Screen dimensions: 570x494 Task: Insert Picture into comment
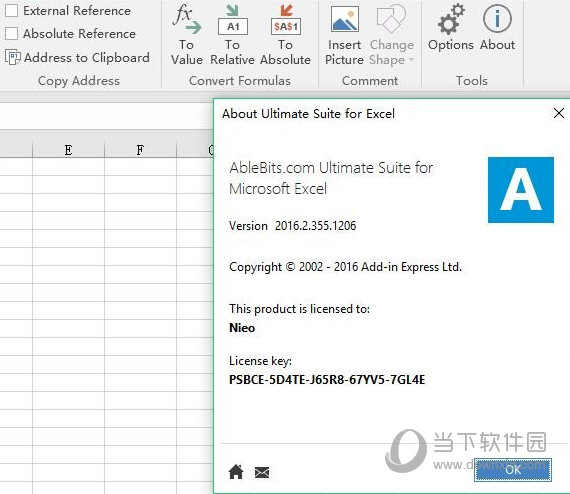pos(344,35)
